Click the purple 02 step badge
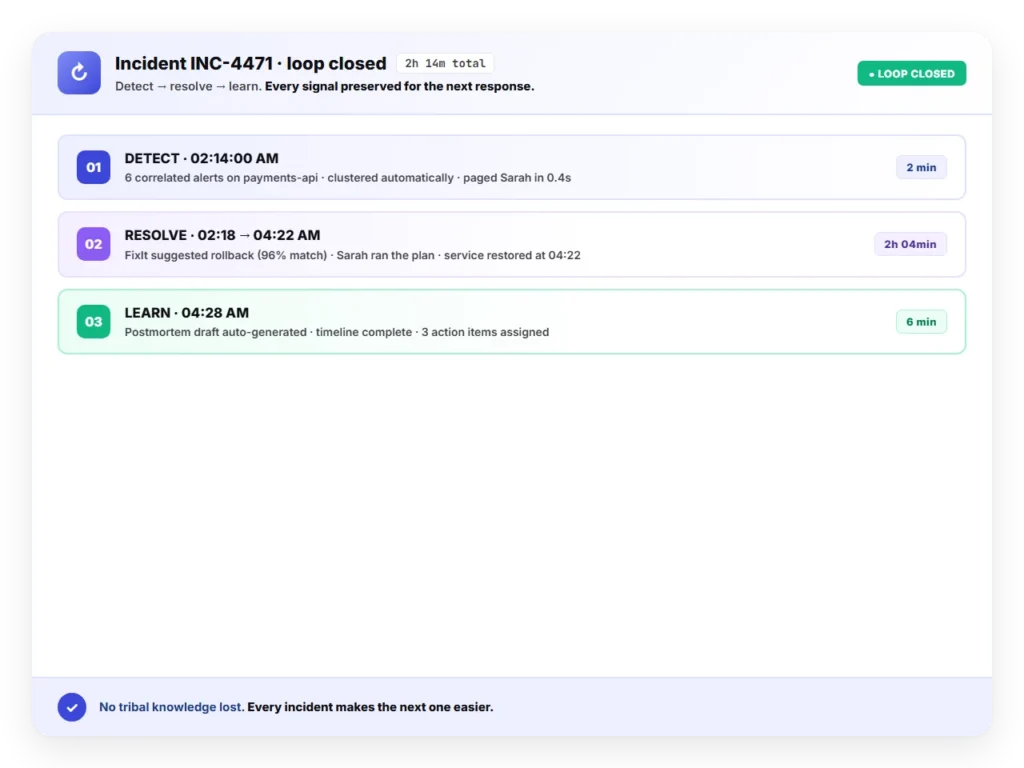This screenshot has width=1024, height=768. tap(93, 244)
